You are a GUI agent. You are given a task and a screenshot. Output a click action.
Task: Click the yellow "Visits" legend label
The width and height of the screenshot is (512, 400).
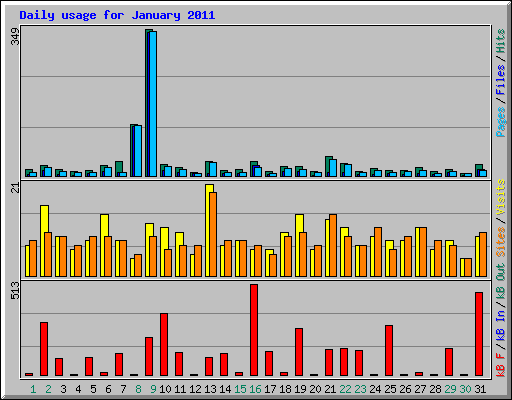[500, 198]
